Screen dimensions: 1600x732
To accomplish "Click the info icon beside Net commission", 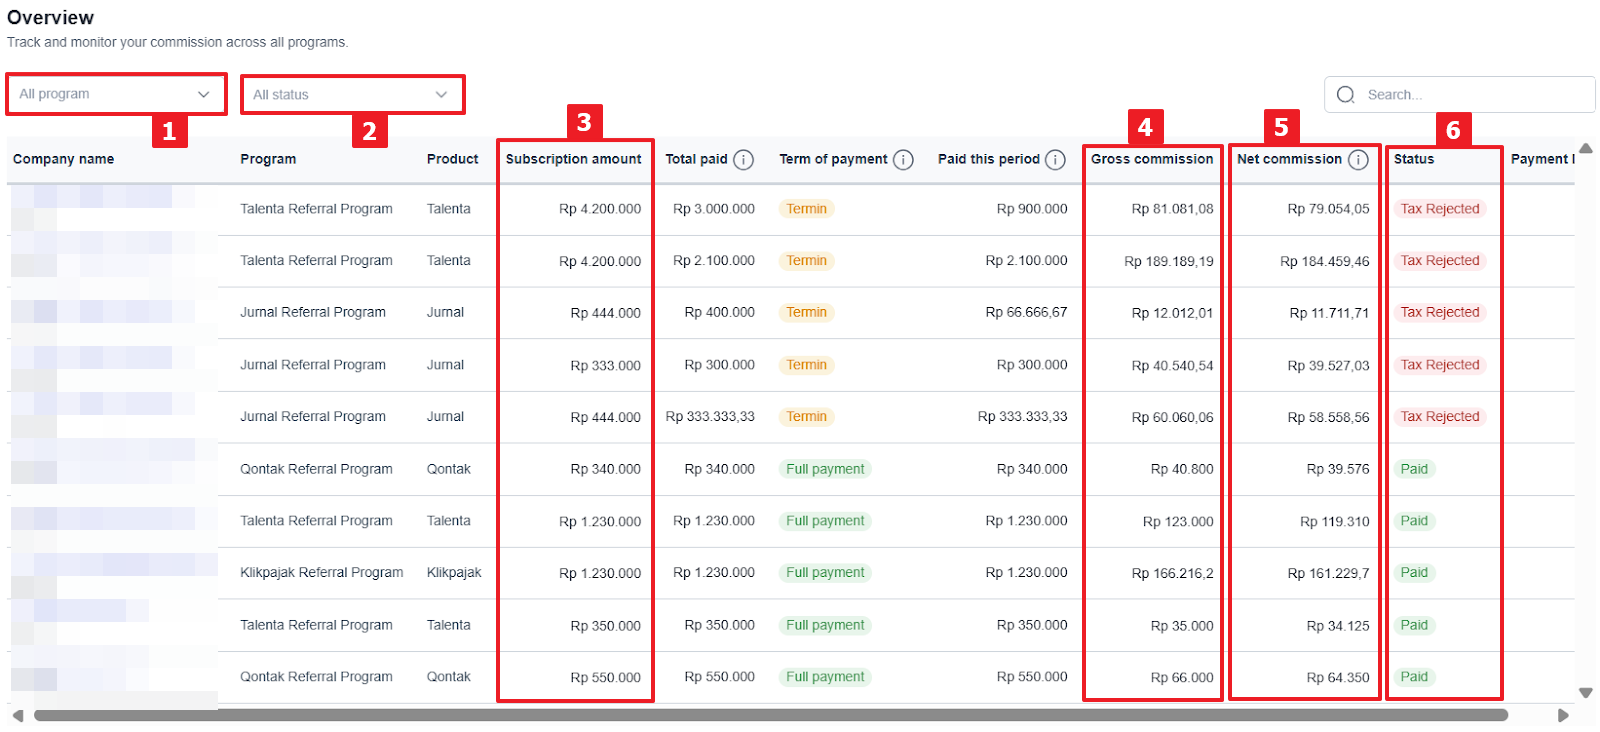I will [1358, 160].
